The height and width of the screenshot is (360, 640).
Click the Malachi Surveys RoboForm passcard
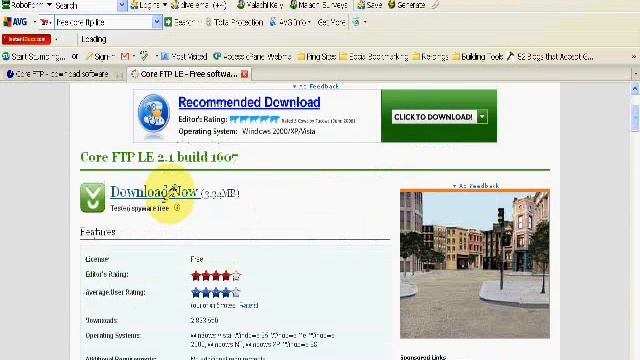click(x=319, y=5)
